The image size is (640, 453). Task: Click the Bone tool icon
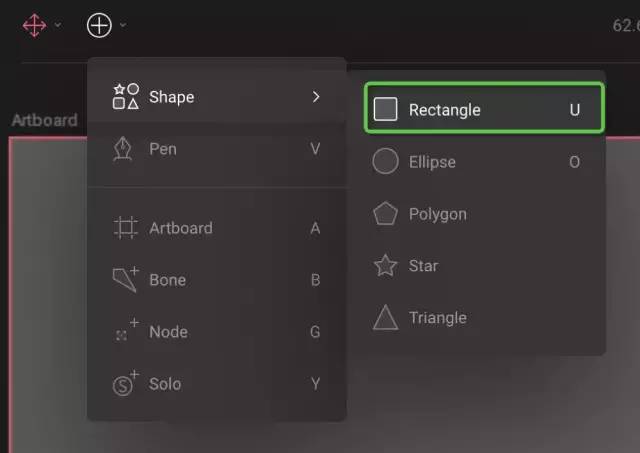126,280
